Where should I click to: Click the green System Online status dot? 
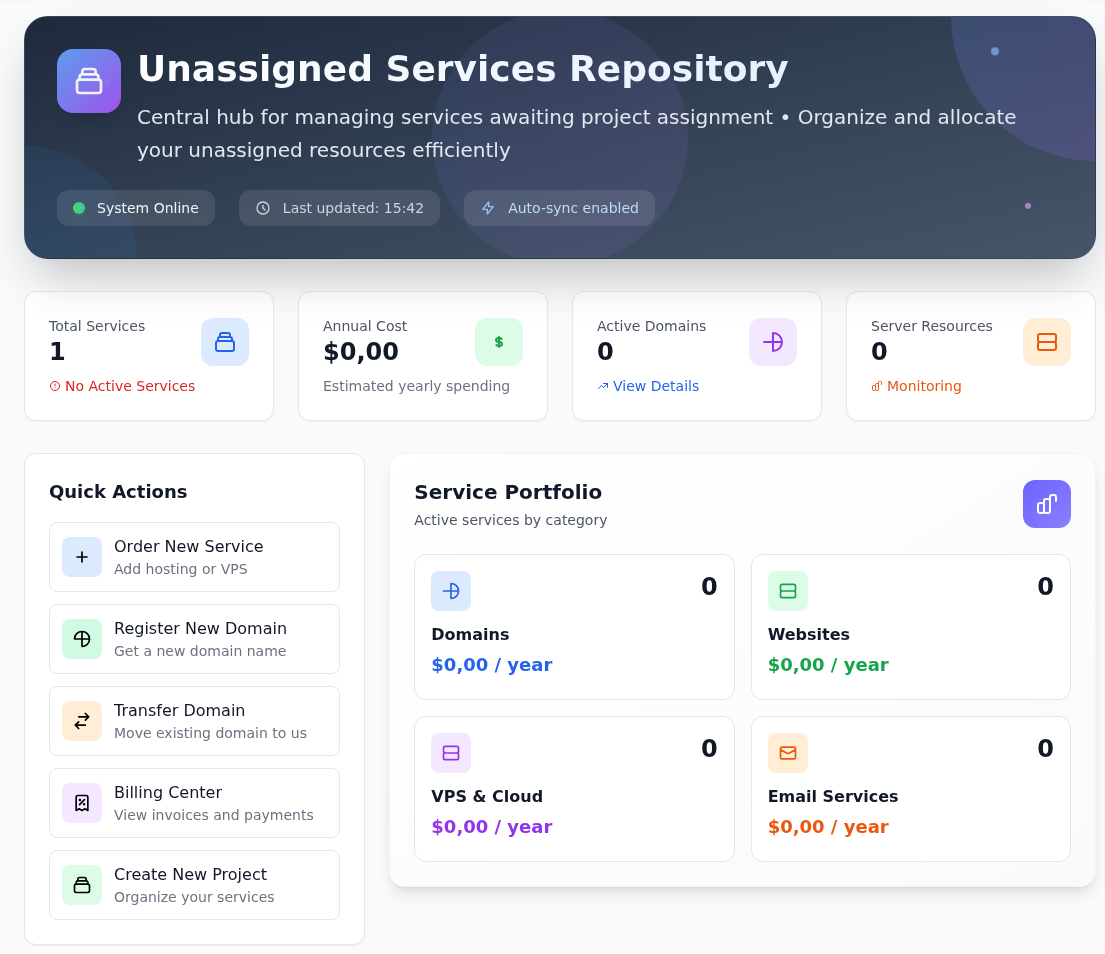click(79, 208)
